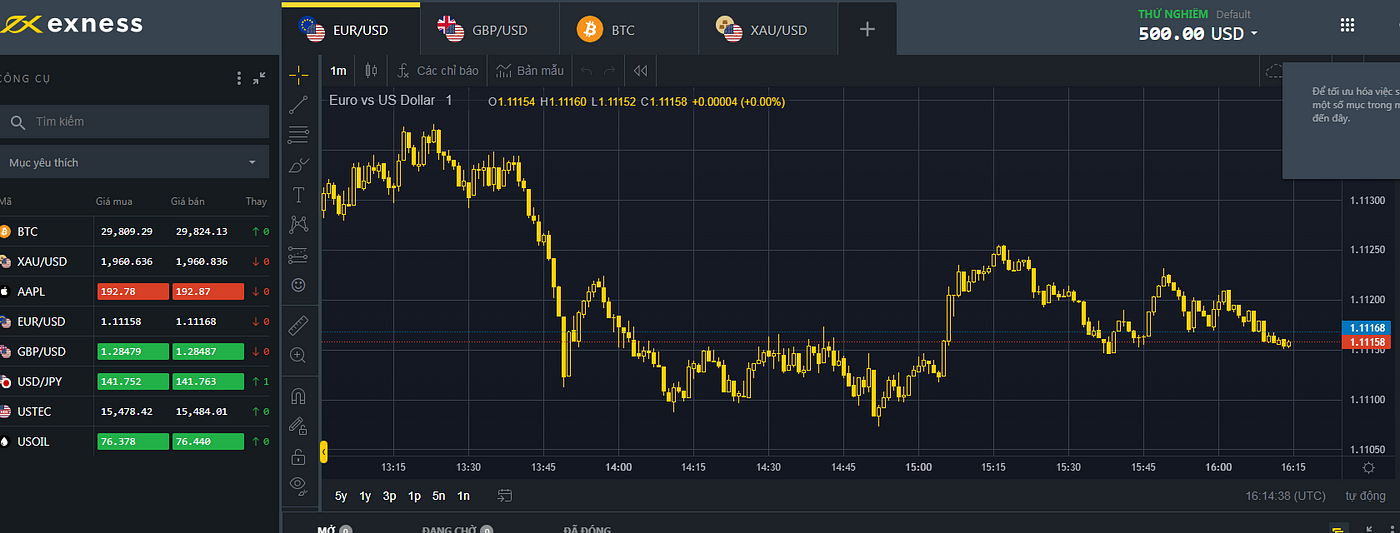Set chart range to 1y
The width and height of the screenshot is (1400, 533).
coord(365,495)
